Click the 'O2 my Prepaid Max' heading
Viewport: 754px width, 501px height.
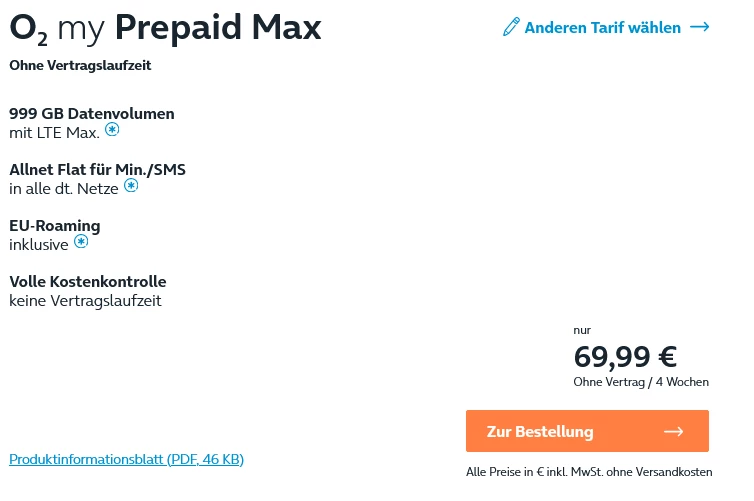click(x=165, y=29)
